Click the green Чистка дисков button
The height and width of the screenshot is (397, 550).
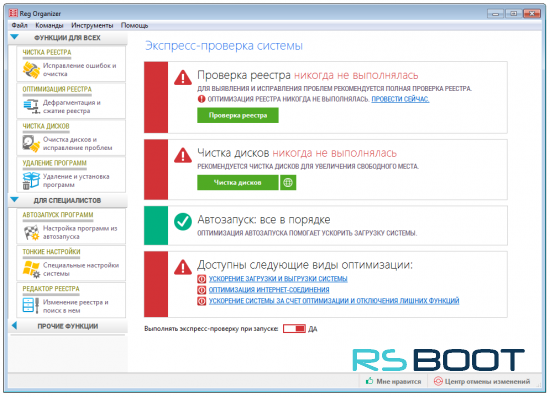pyautogui.click(x=238, y=182)
